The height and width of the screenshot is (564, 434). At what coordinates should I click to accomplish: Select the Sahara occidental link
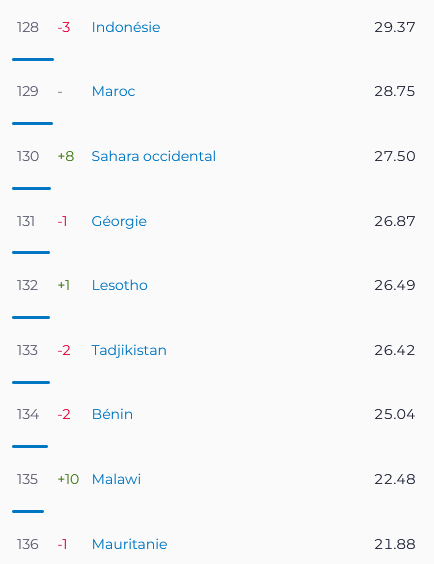154,156
